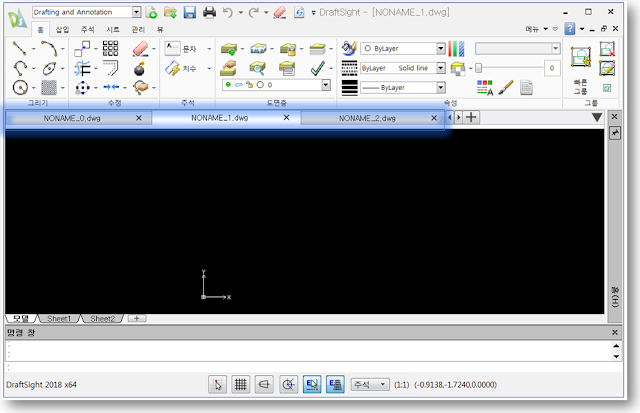This screenshot has width=640, height=413.
Task: Select the Polyline tool with nodes
Action: coord(20,68)
